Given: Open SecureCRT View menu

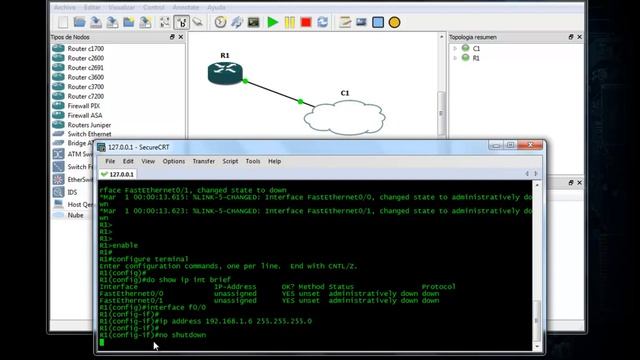Looking at the screenshot, I should pyautogui.click(x=148, y=161).
